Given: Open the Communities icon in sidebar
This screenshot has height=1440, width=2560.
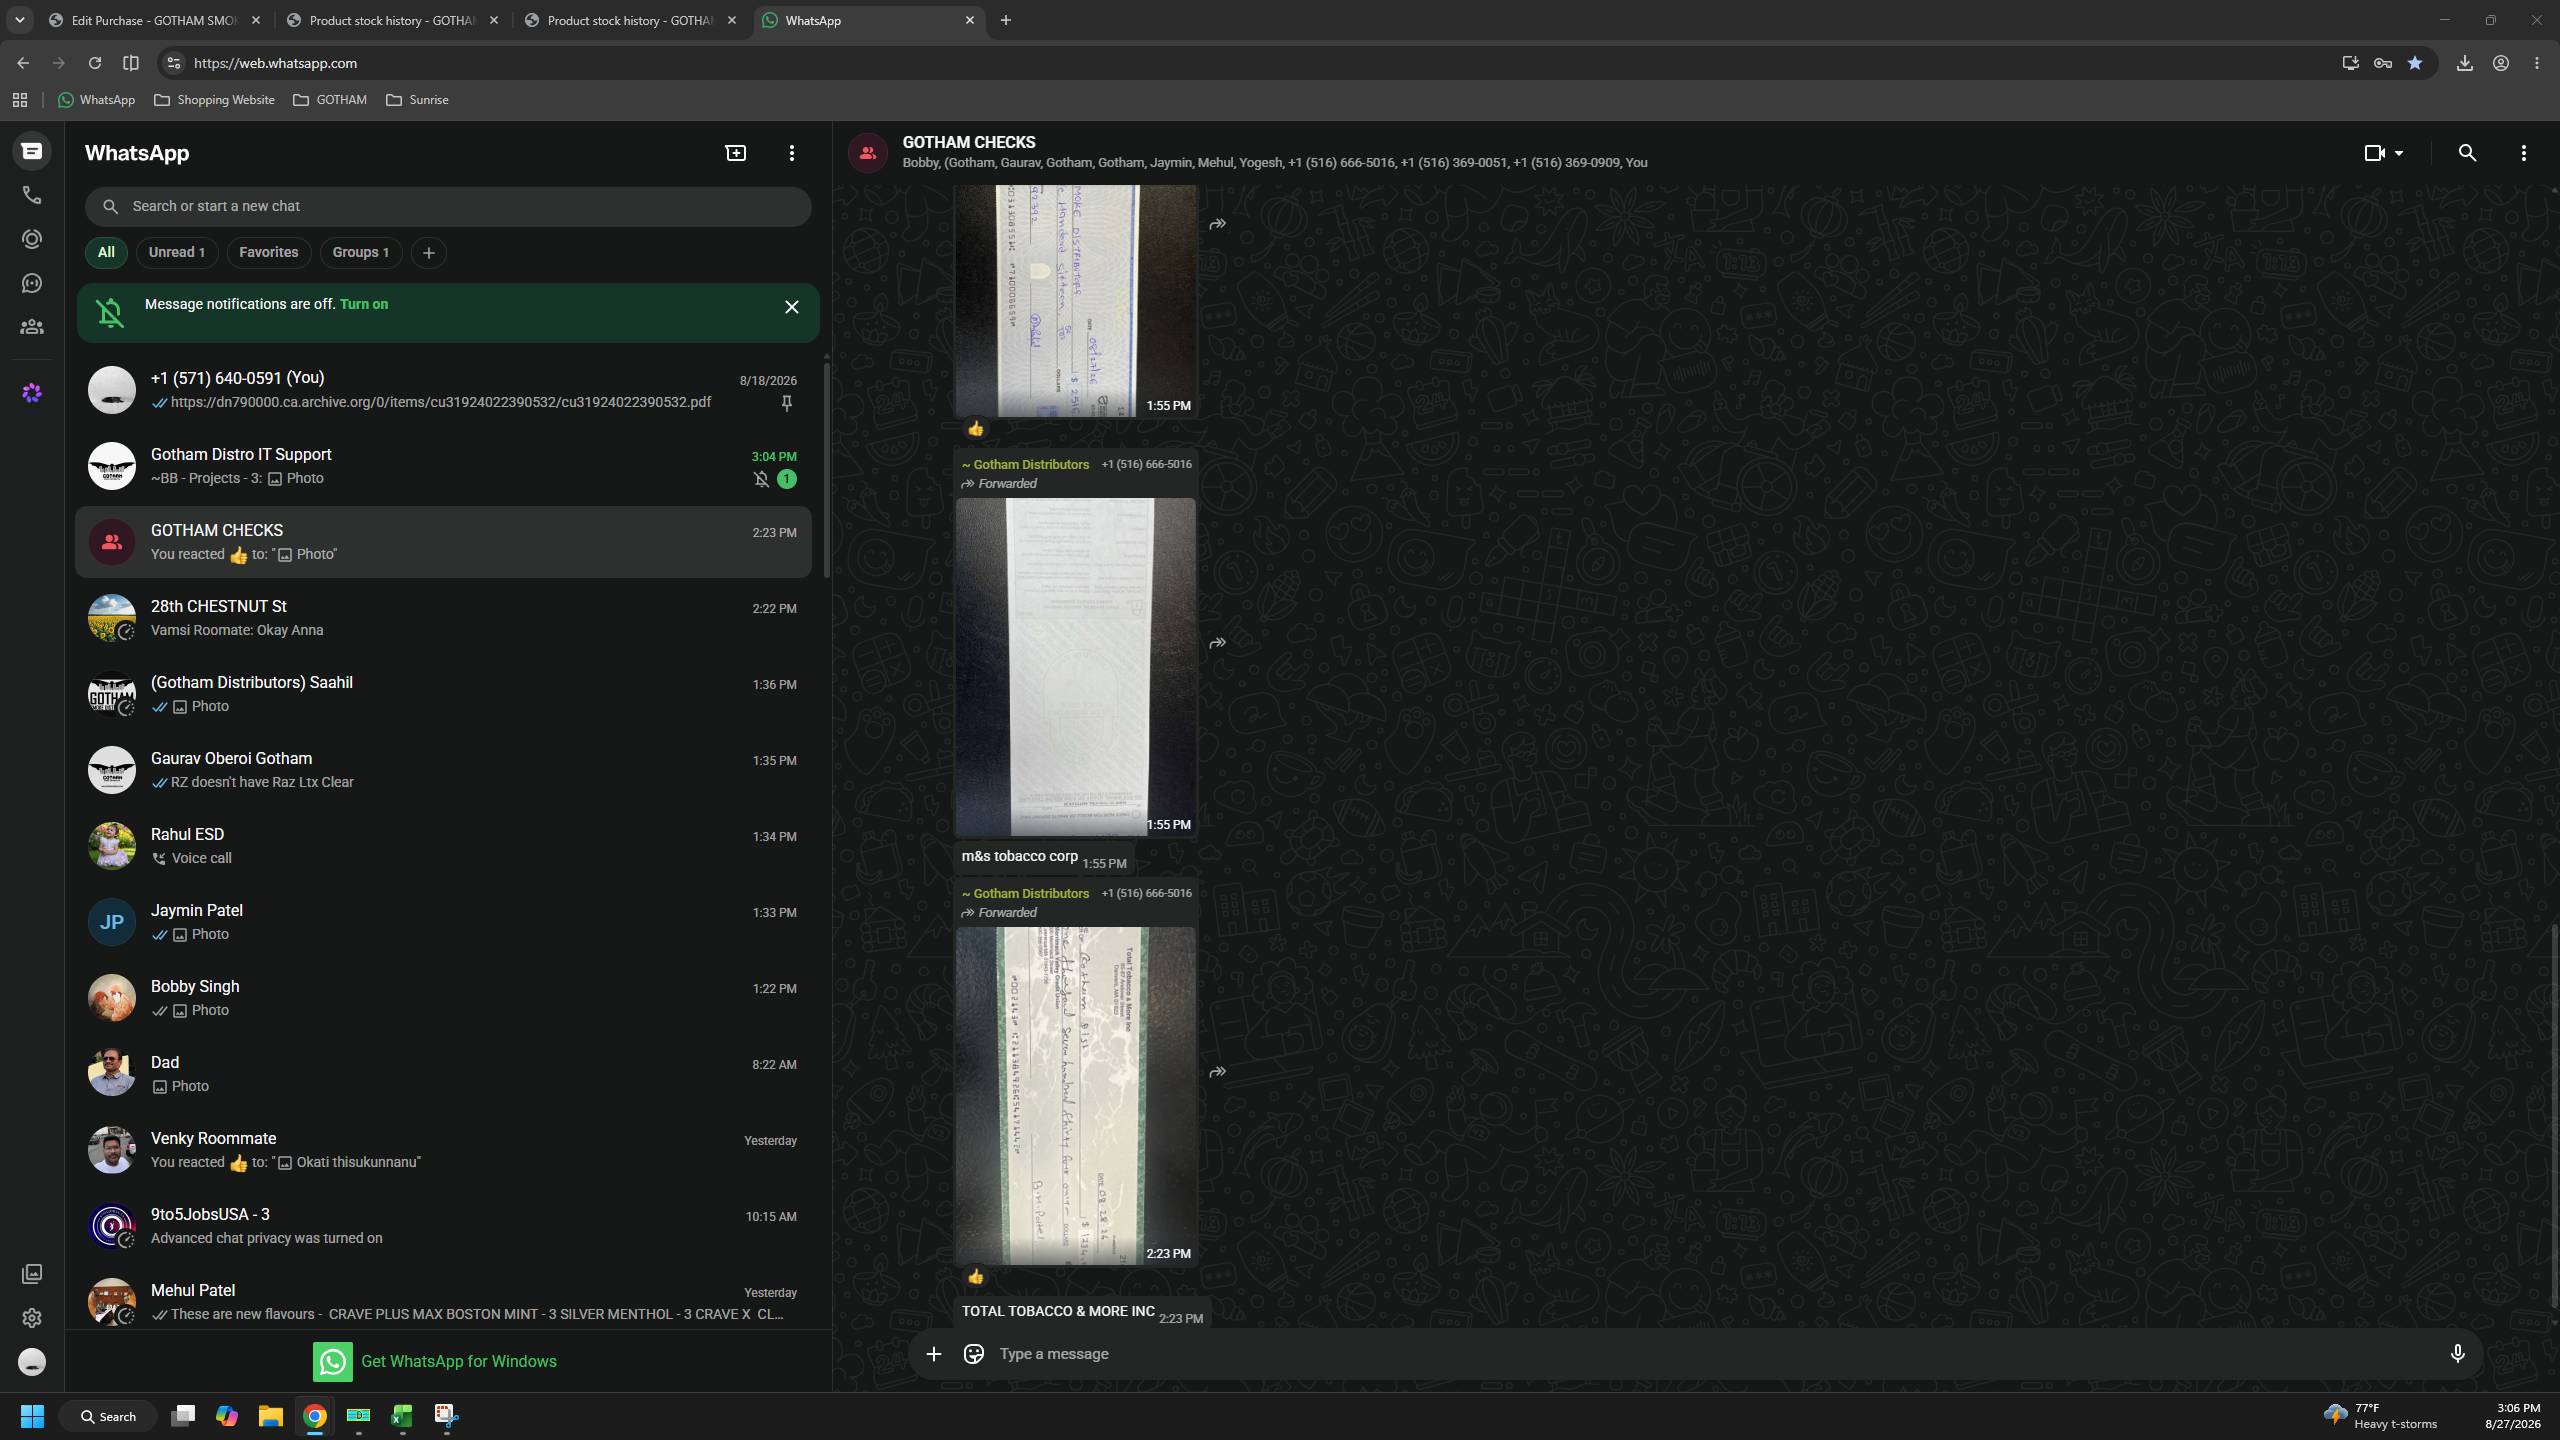Looking at the screenshot, I should click(x=32, y=327).
